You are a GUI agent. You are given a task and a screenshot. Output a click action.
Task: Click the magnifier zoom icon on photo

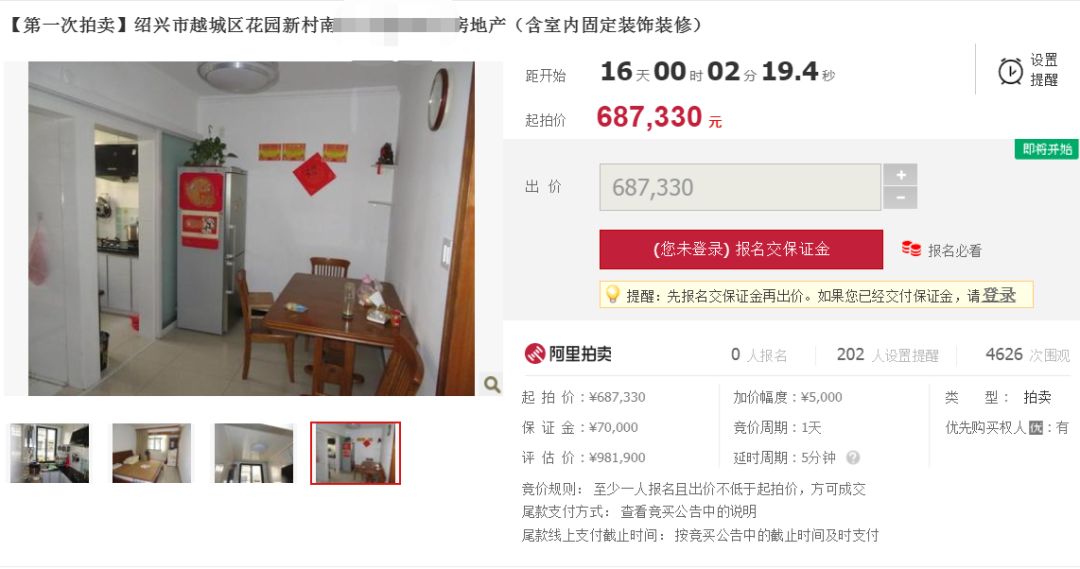(x=492, y=384)
